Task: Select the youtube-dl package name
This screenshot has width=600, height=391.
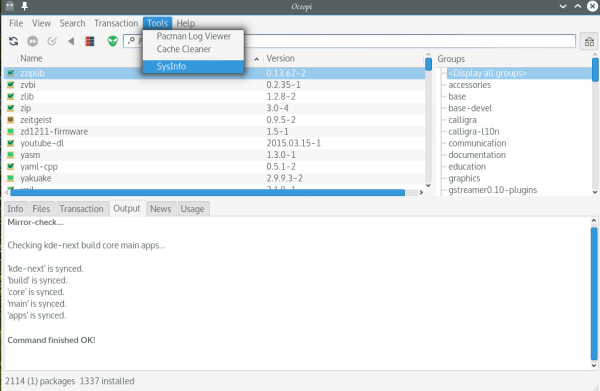Action: coord(42,143)
